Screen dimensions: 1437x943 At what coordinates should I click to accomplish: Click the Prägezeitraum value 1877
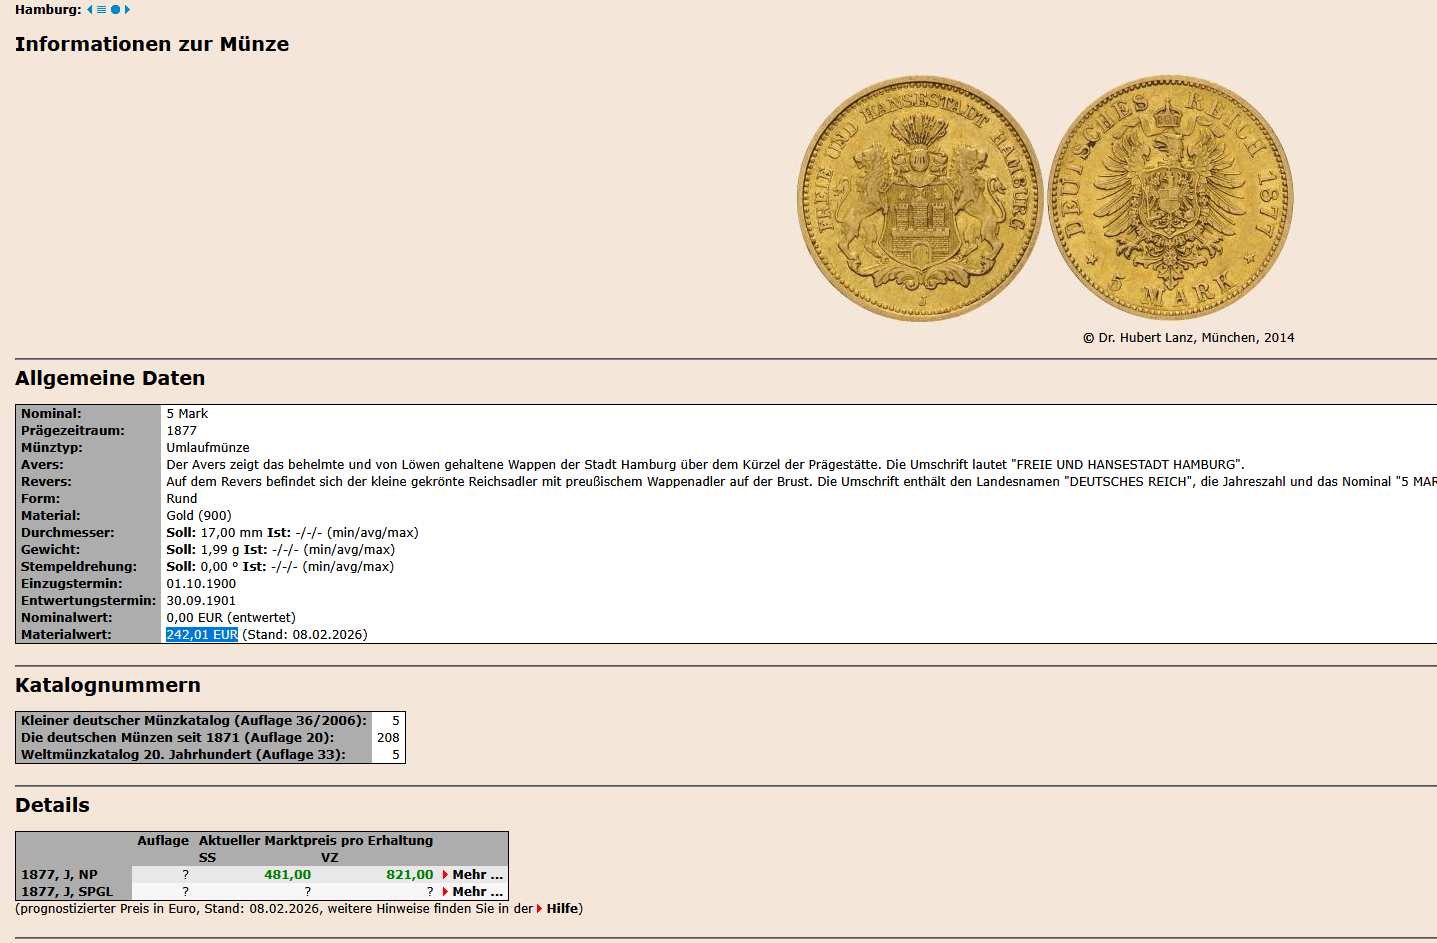click(182, 431)
